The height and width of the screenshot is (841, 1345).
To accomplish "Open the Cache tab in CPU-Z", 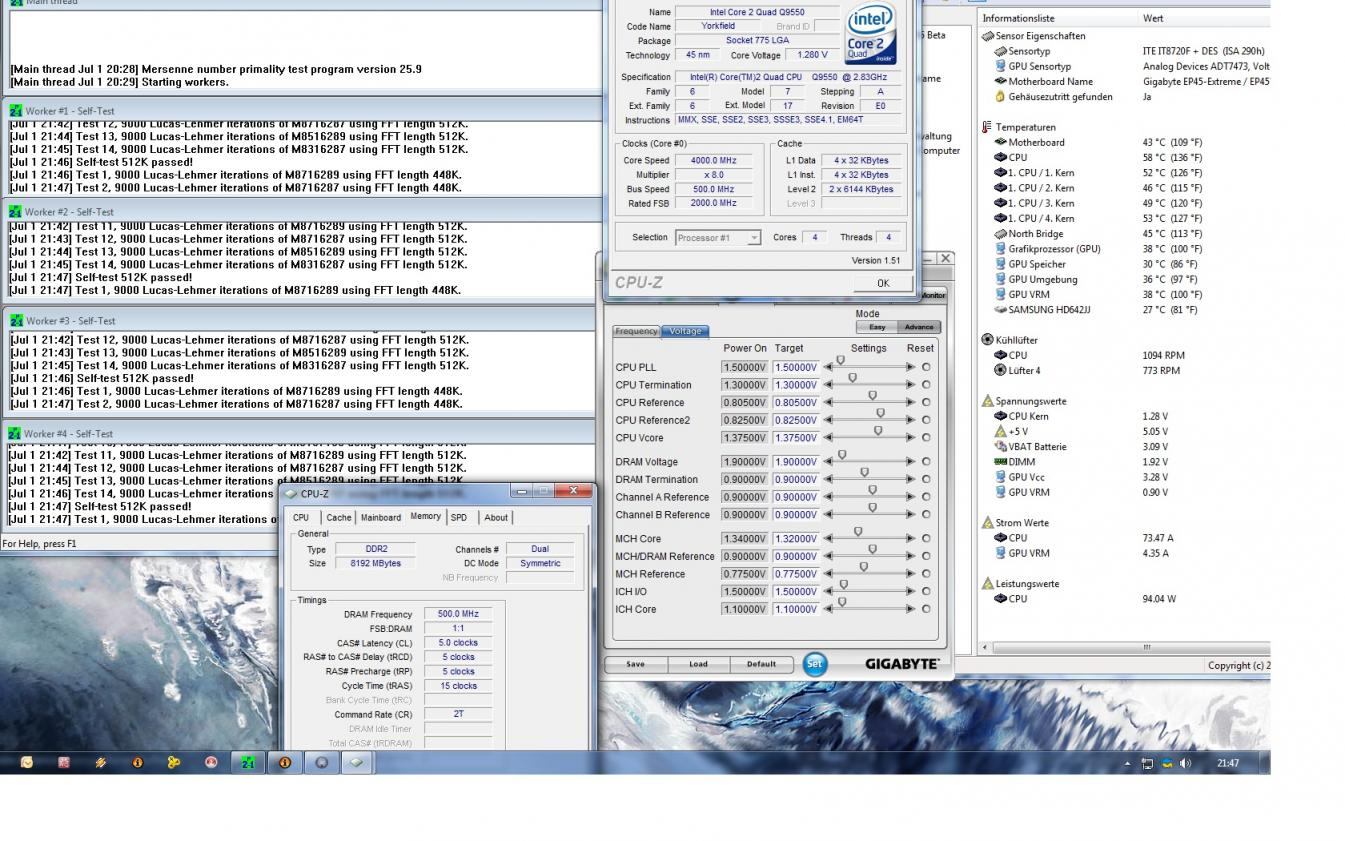I will (x=339, y=518).
